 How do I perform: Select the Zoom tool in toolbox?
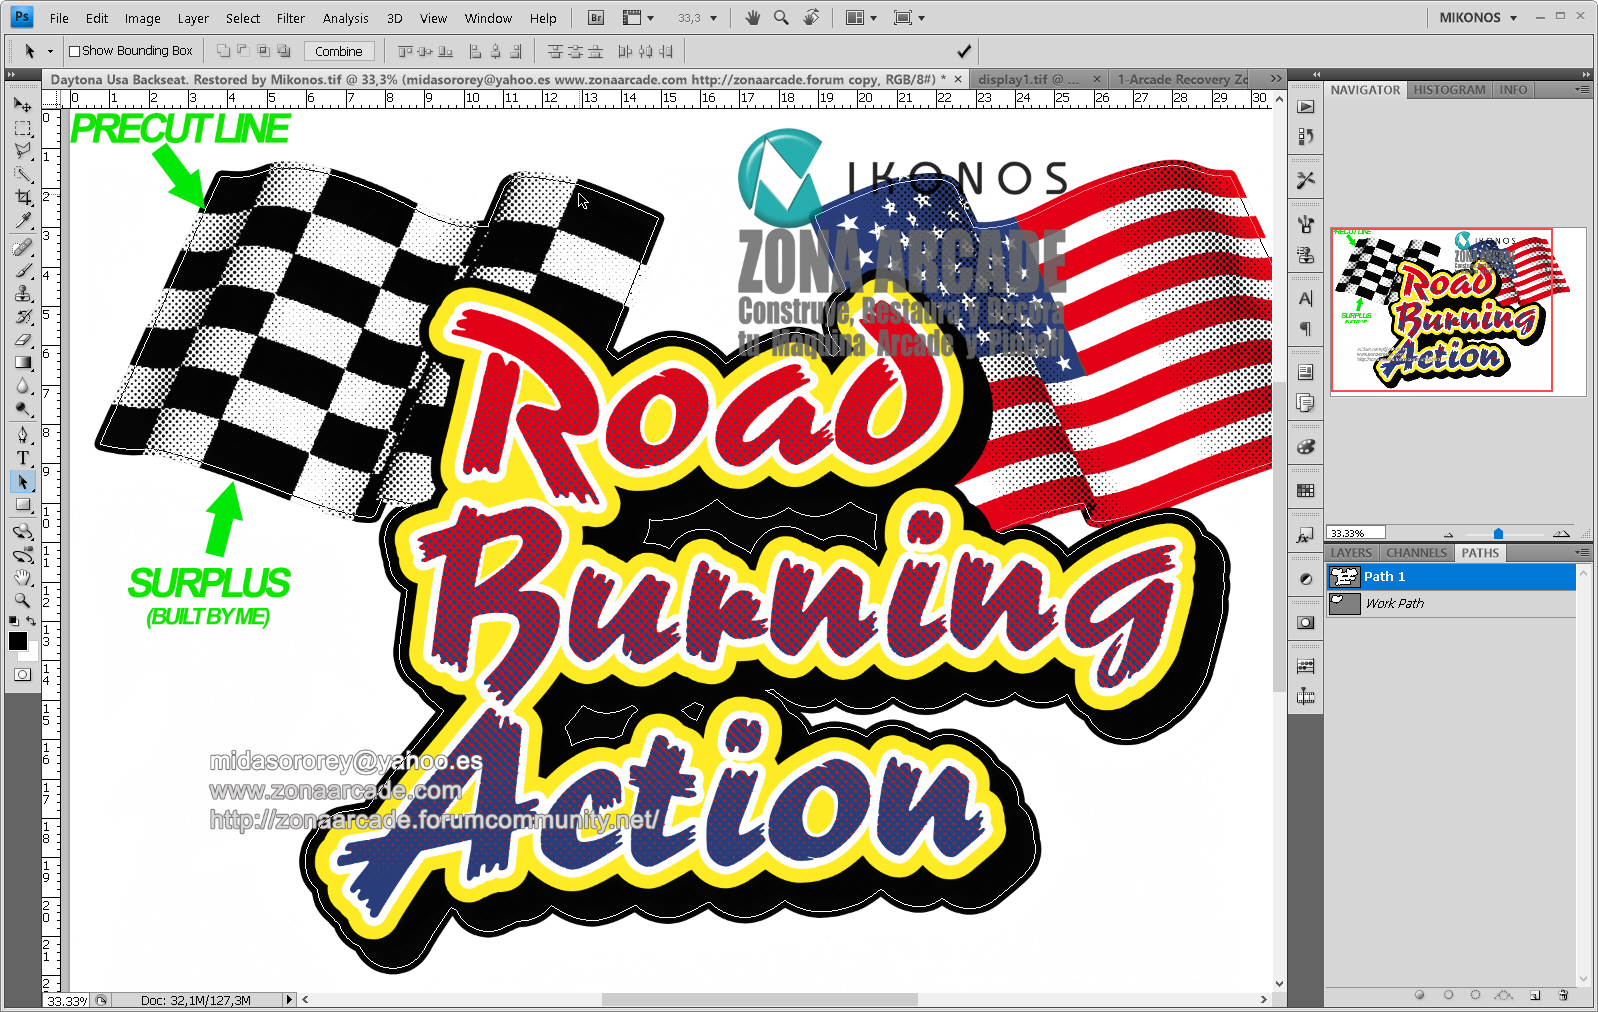[x=22, y=600]
